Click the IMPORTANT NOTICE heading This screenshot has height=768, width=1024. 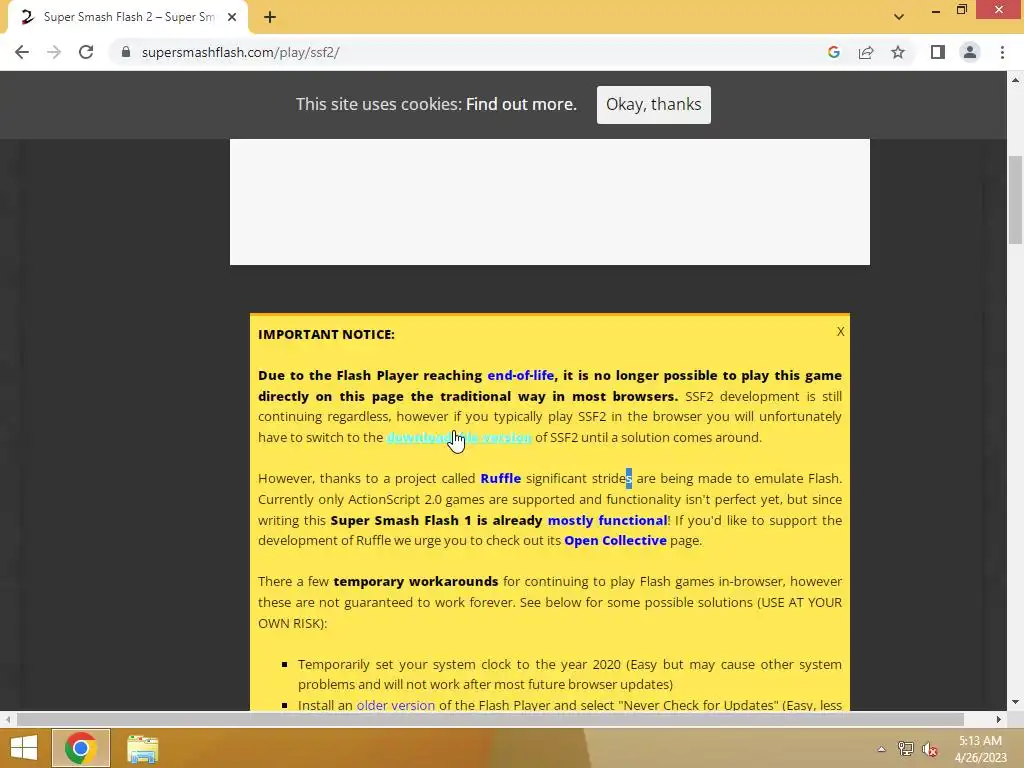pos(327,334)
